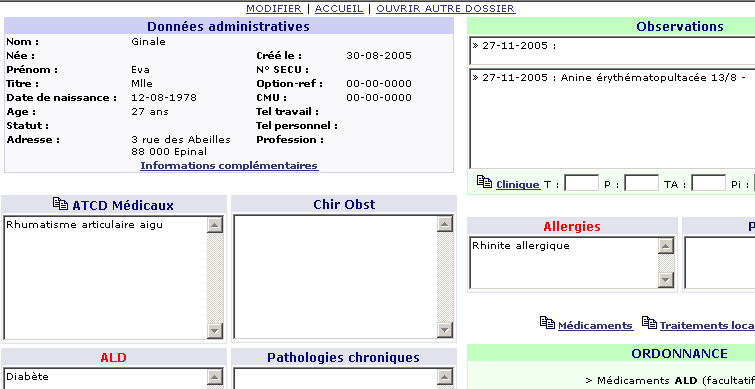This screenshot has width=755, height=389.
Task: Click the first name Eva
Action: (140, 70)
